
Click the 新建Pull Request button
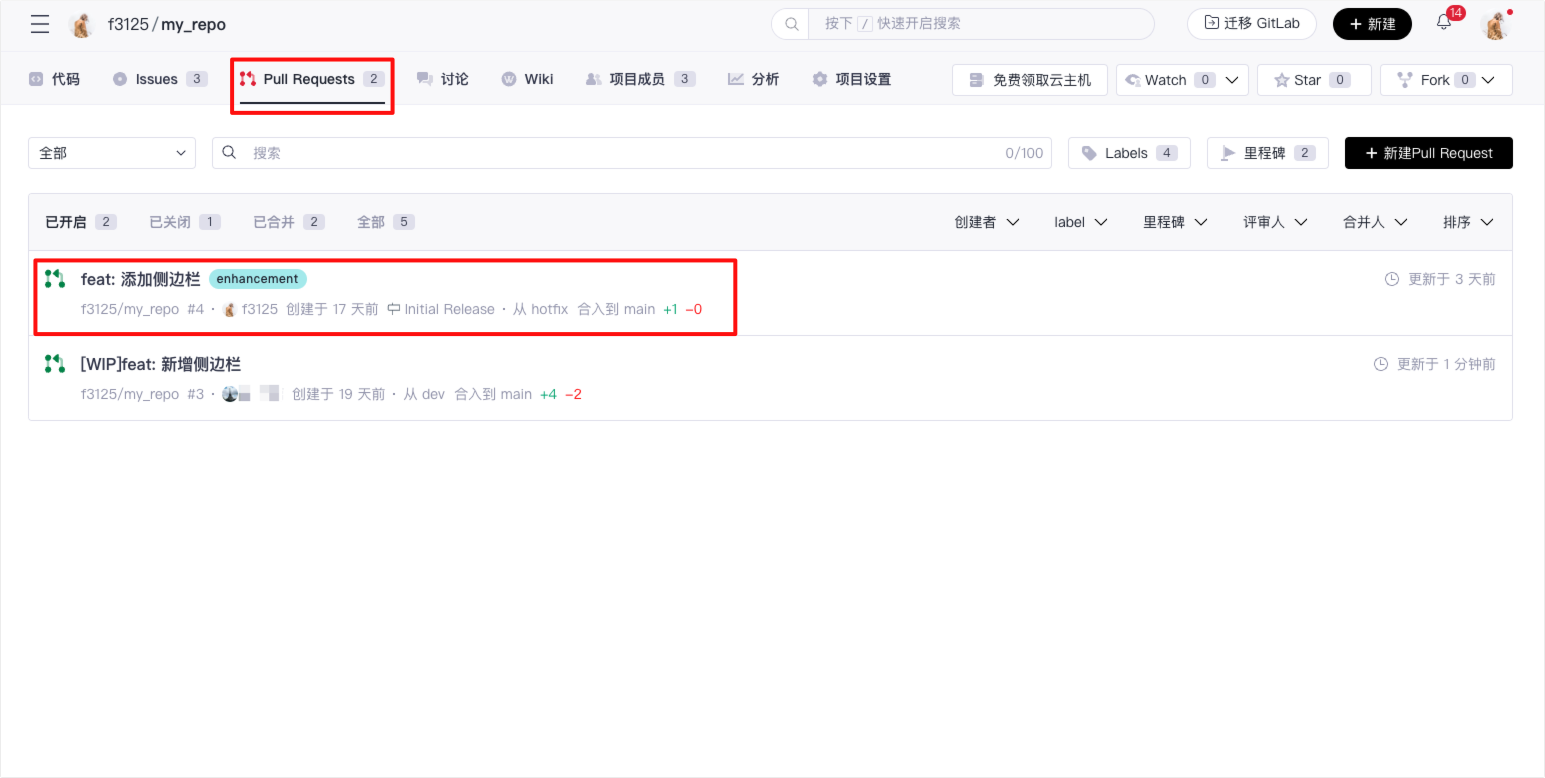[x=1428, y=153]
